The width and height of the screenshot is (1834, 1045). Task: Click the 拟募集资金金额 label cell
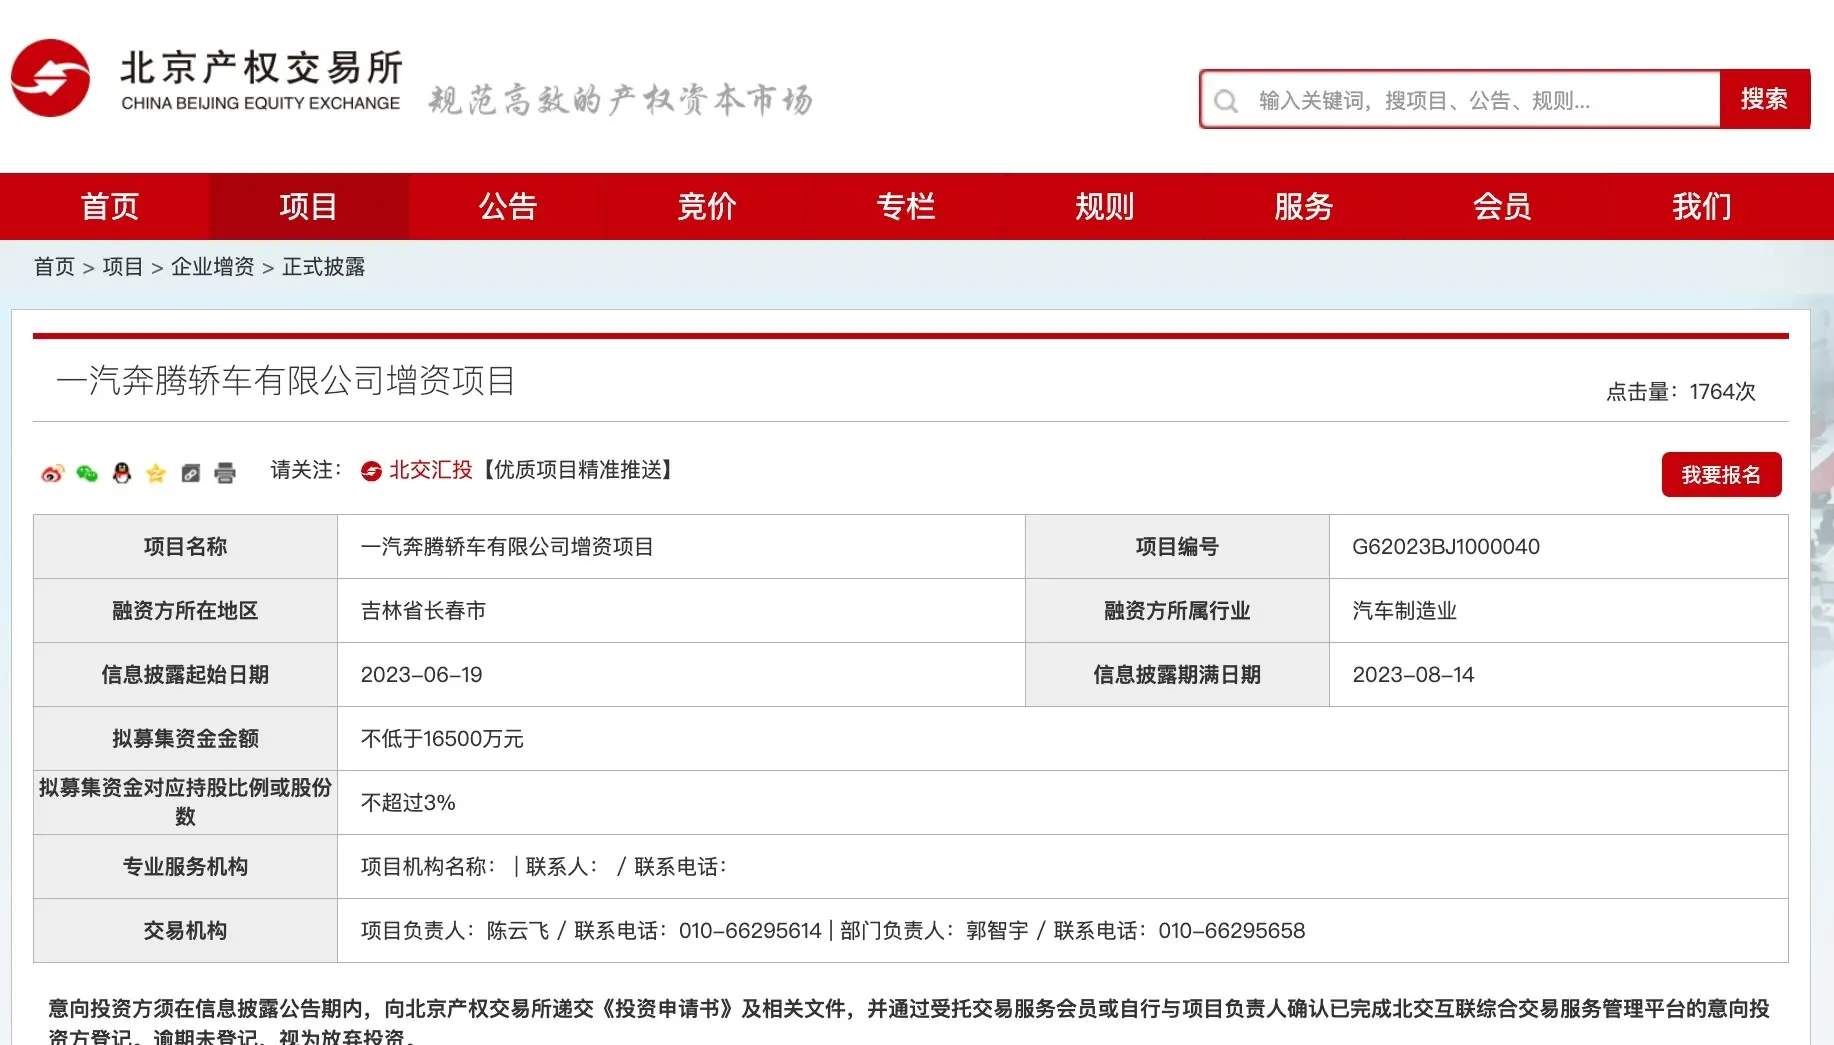click(185, 739)
